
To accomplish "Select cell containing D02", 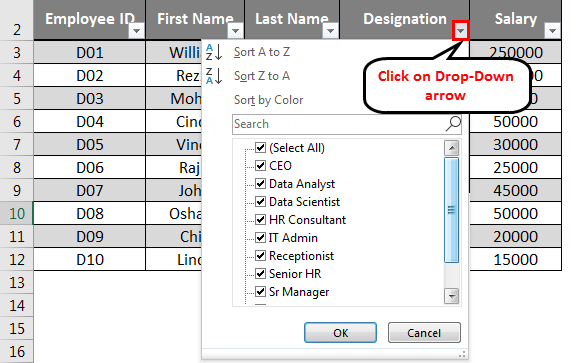I will pos(90,75).
